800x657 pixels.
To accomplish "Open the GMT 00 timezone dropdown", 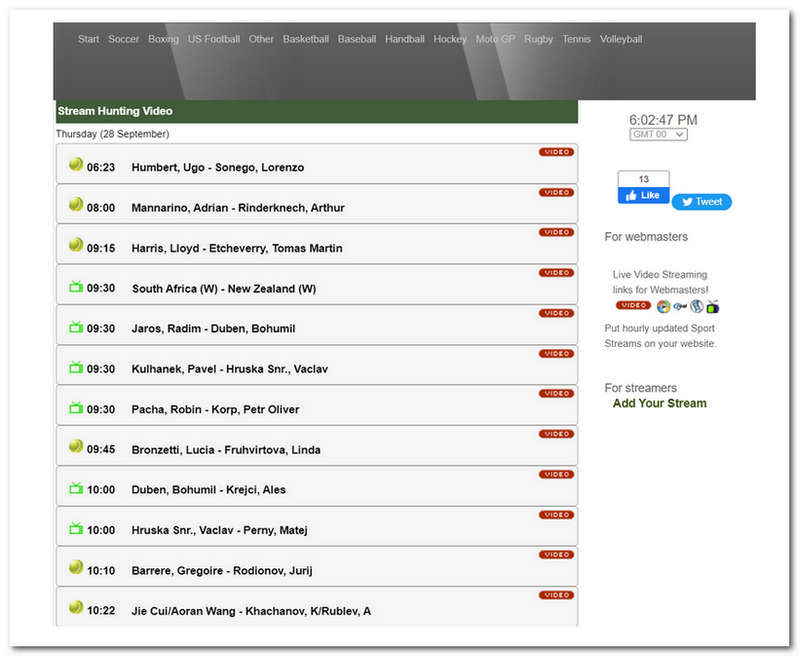I will pyautogui.click(x=658, y=135).
